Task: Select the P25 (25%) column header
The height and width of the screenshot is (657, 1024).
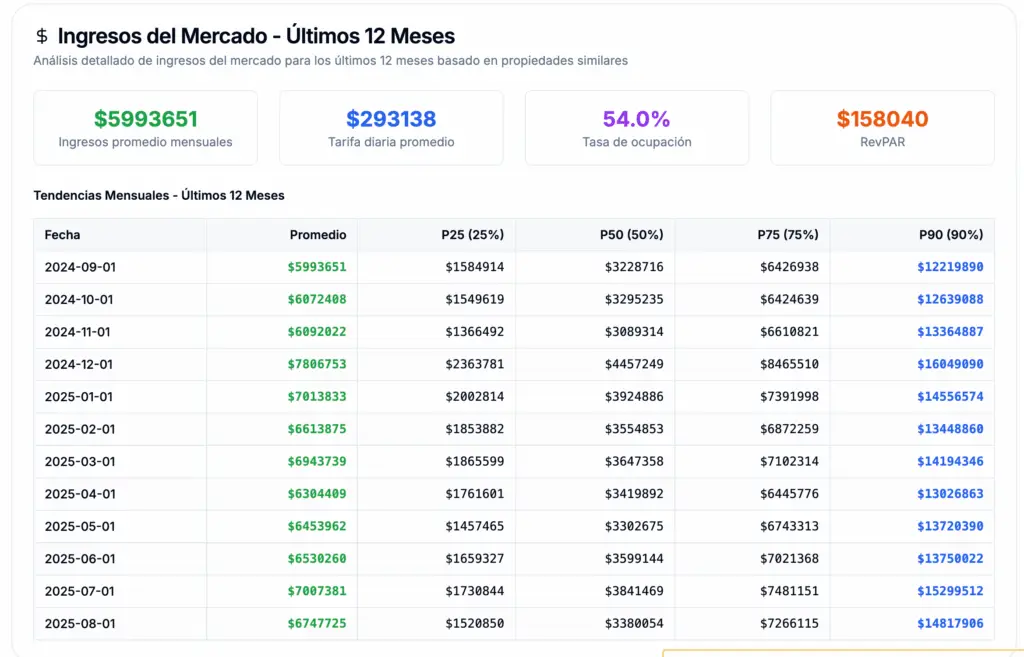Action: [x=472, y=235]
